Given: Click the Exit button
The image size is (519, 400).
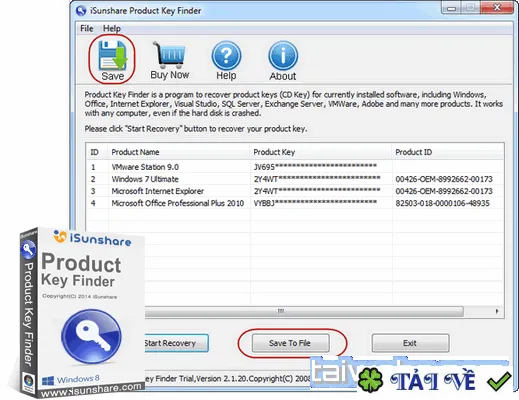Looking at the screenshot, I should [410, 343].
